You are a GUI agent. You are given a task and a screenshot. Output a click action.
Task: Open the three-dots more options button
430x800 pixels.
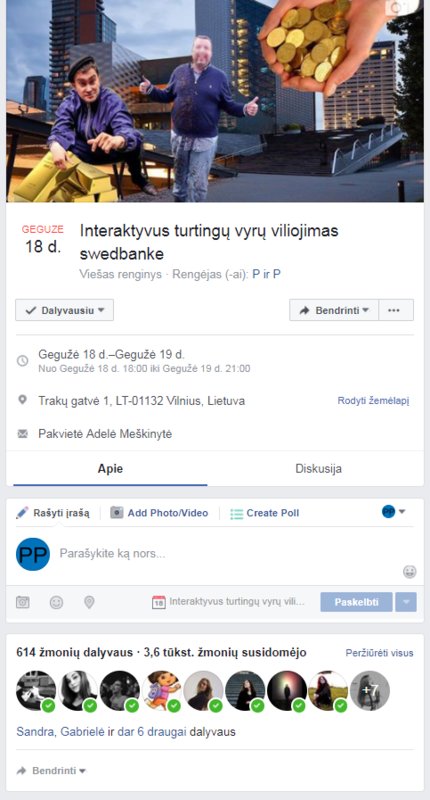[x=394, y=310]
